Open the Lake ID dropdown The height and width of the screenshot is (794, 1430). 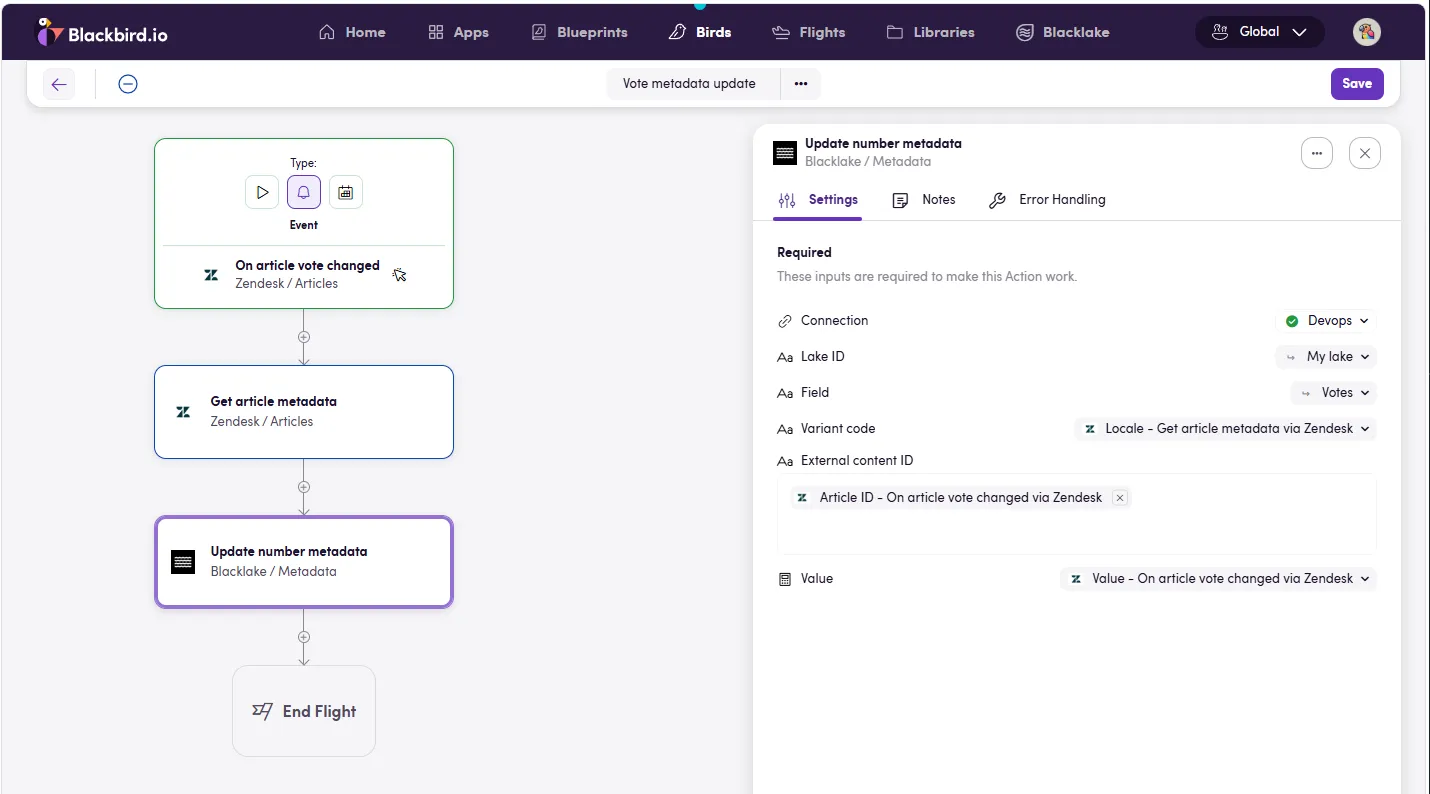1327,357
